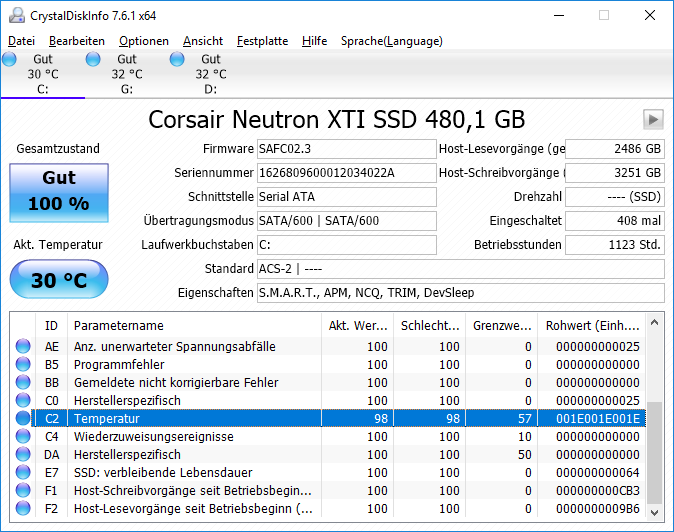Minimize the CrystalDiskInfo window
This screenshot has height=532, width=674.
[558, 15]
